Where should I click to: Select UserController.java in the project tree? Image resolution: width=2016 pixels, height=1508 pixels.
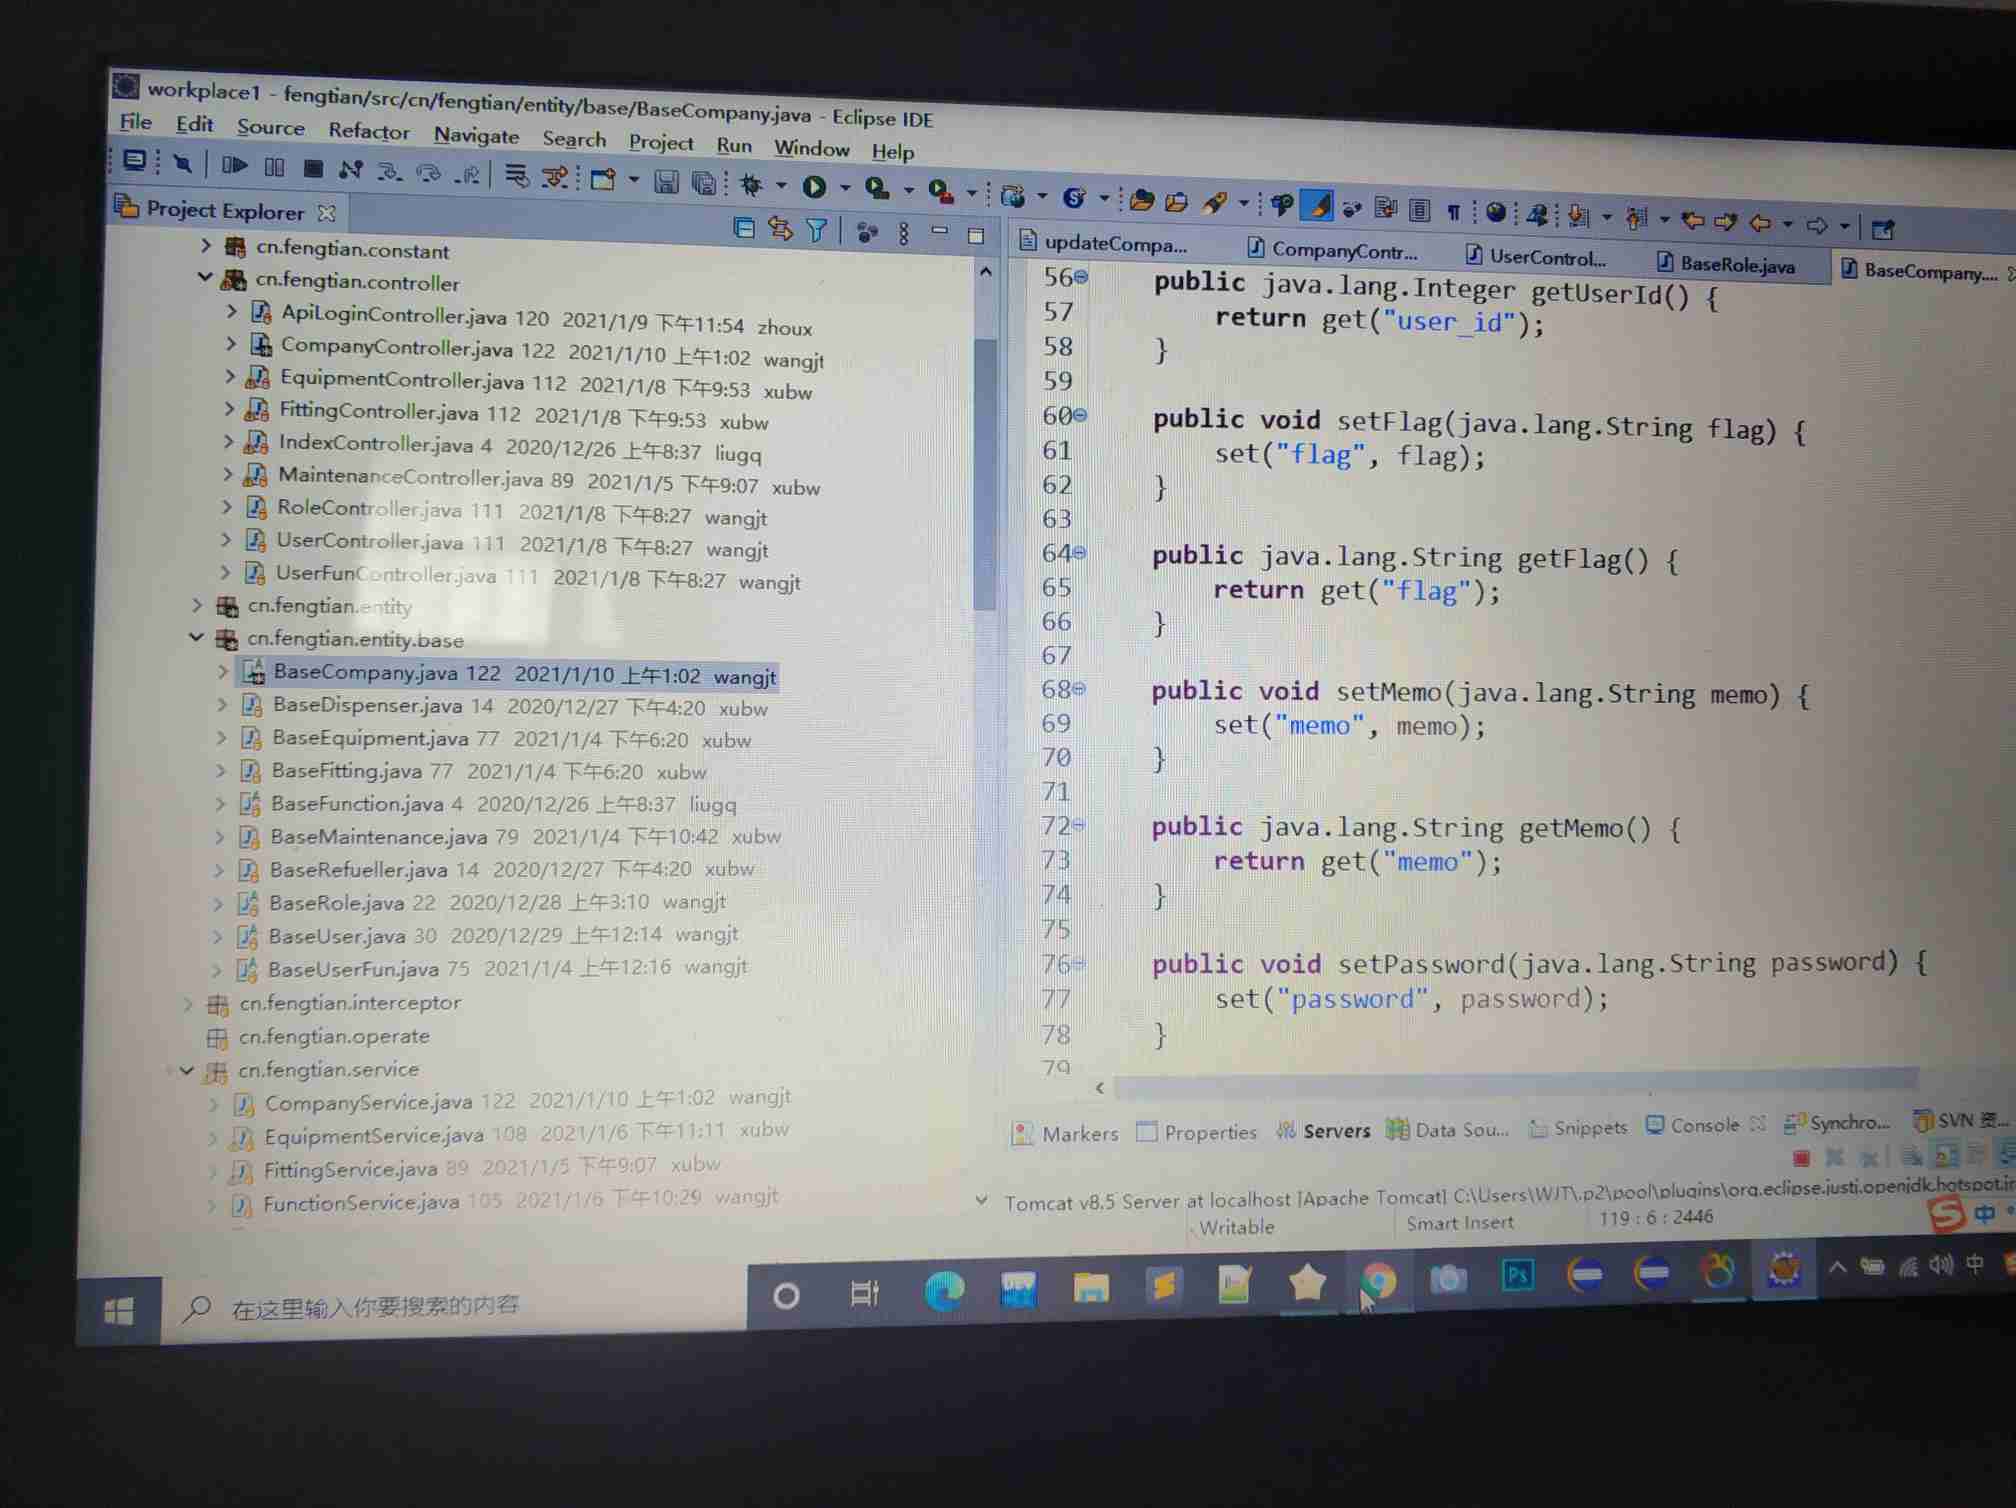pyautogui.click(x=369, y=541)
